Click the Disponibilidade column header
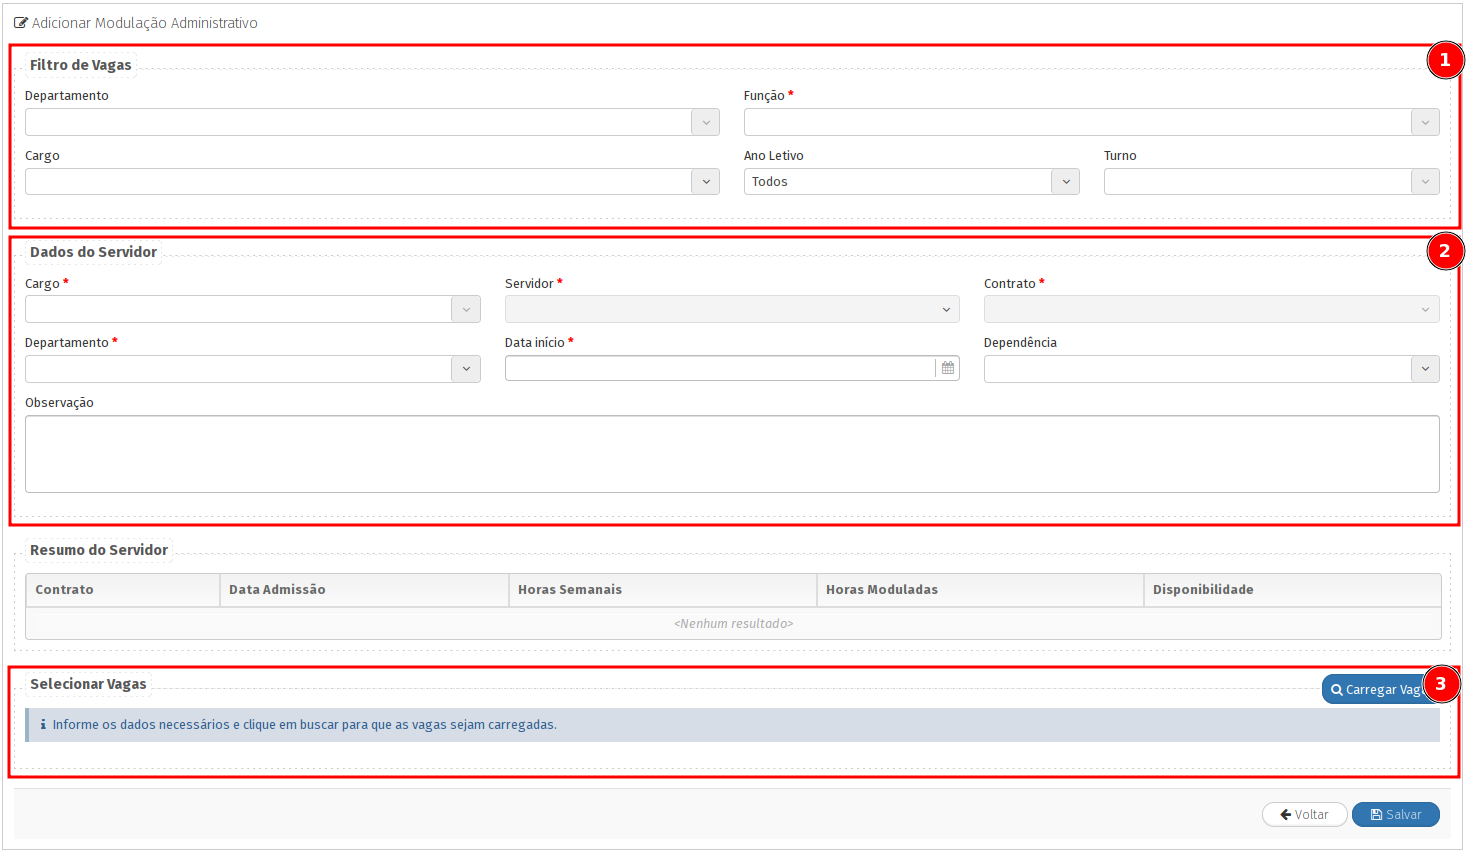The image size is (1466, 852). pyautogui.click(x=1202, y=590)
